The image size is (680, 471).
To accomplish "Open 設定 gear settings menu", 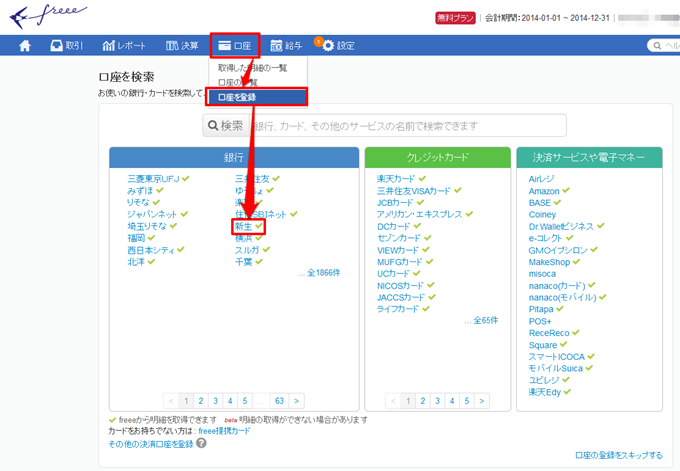I will [338, 46].
